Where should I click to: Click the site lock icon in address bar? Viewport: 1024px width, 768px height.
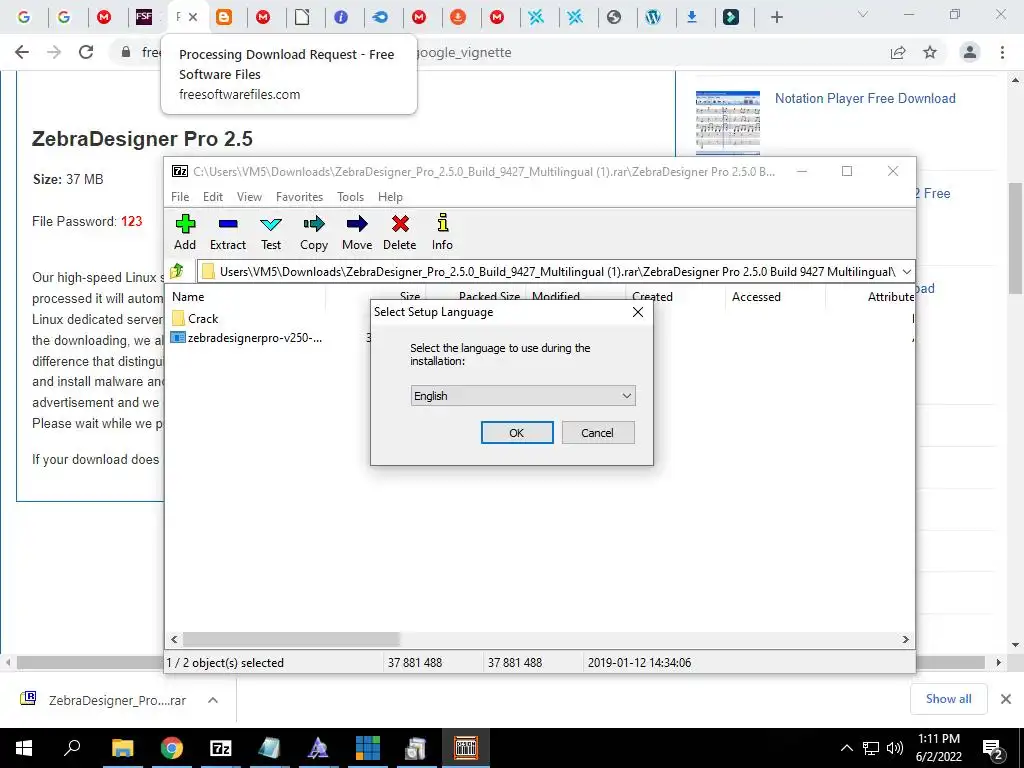[125, 52]
